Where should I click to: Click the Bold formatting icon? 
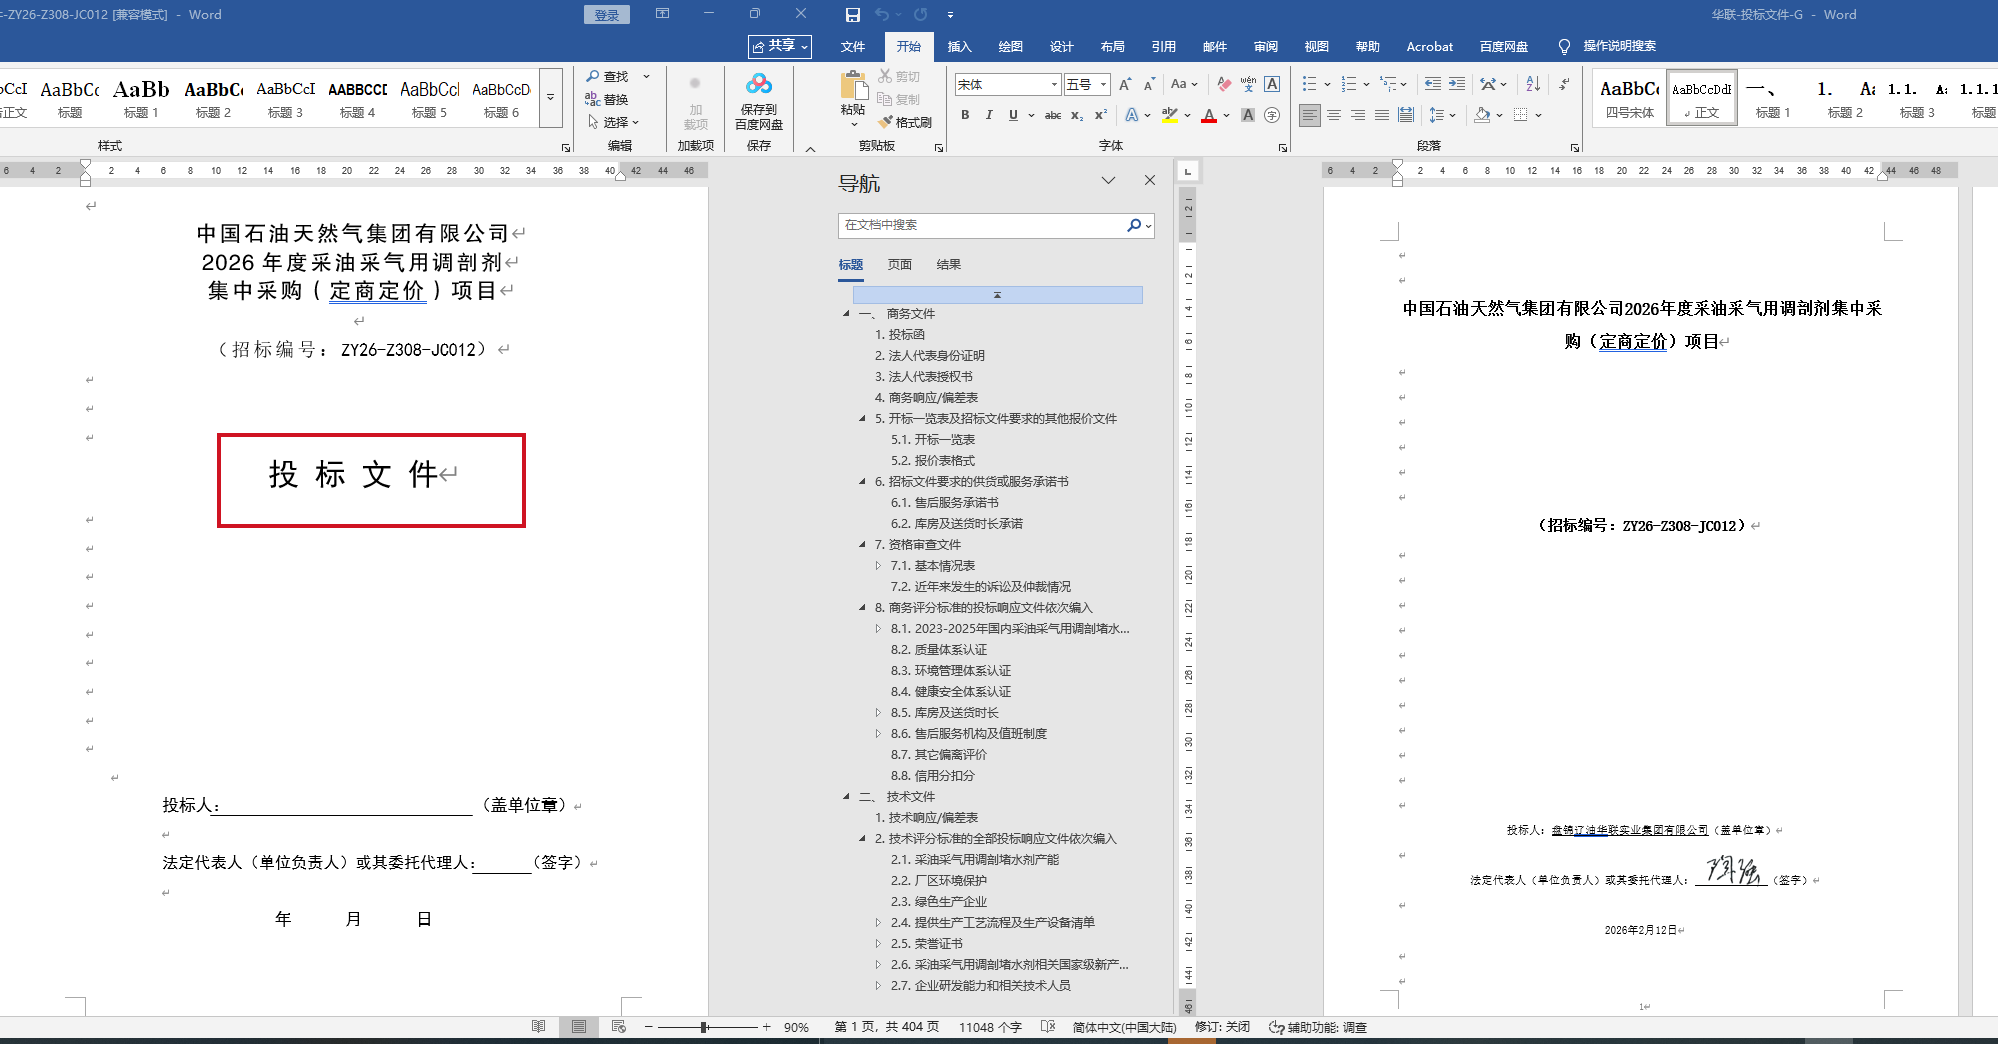click(965, 115)
